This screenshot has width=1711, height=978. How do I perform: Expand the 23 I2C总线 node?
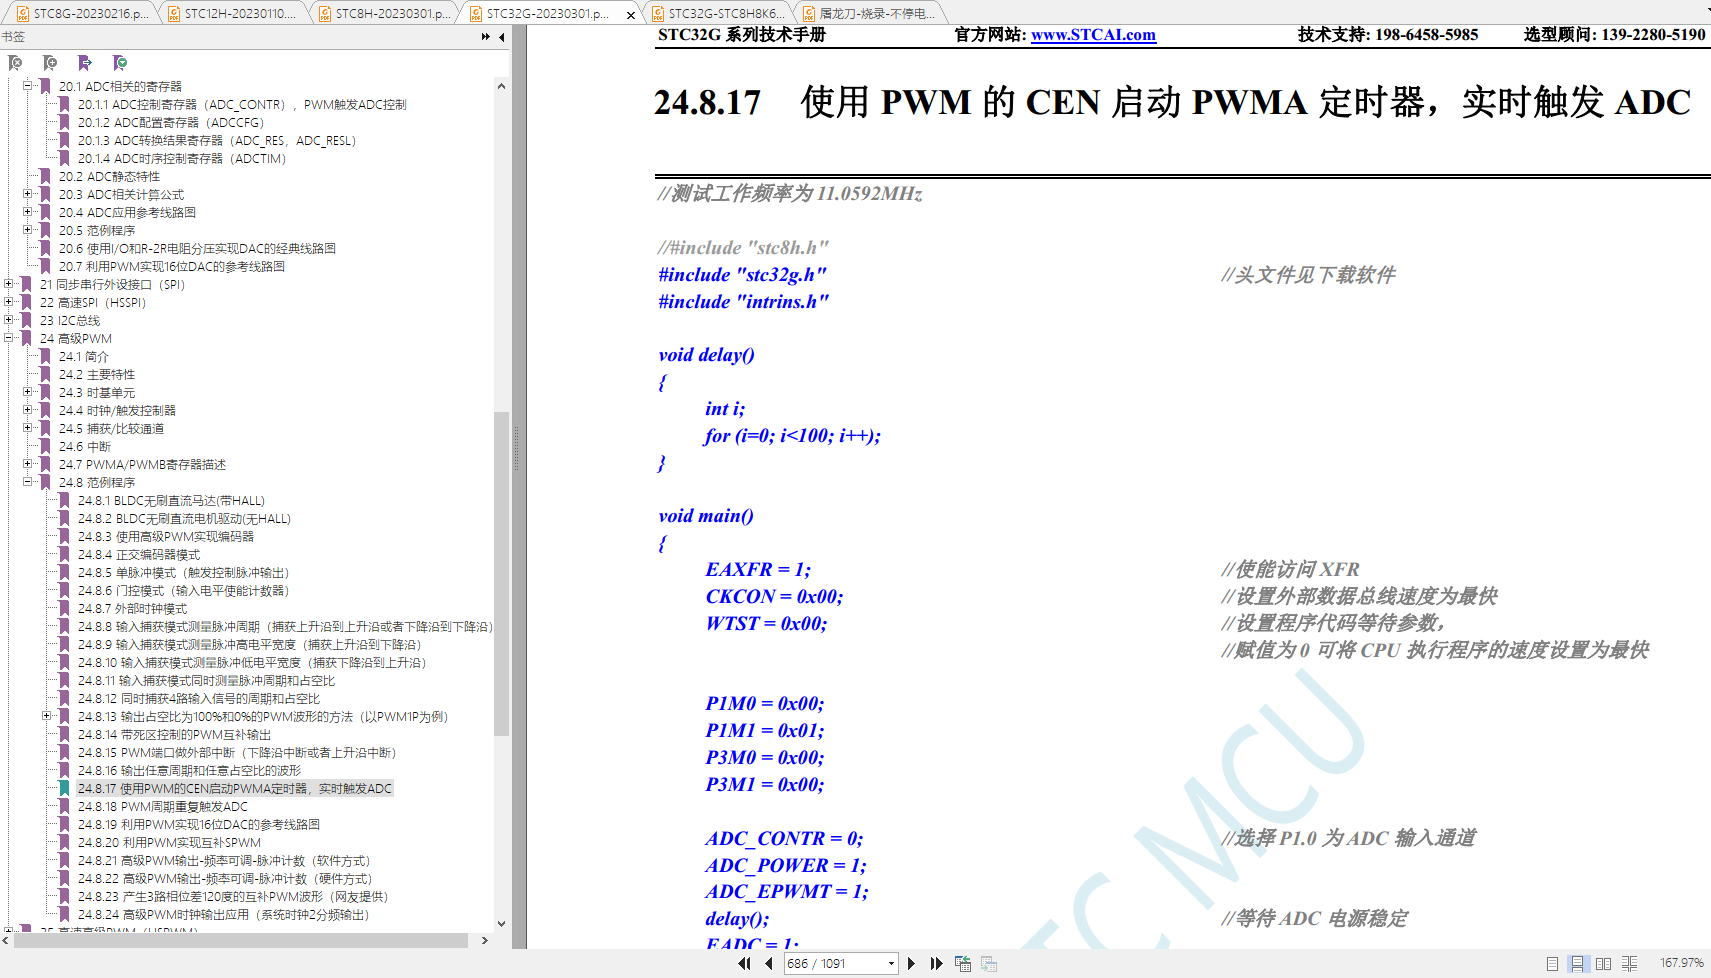click(x=9, y=320)
